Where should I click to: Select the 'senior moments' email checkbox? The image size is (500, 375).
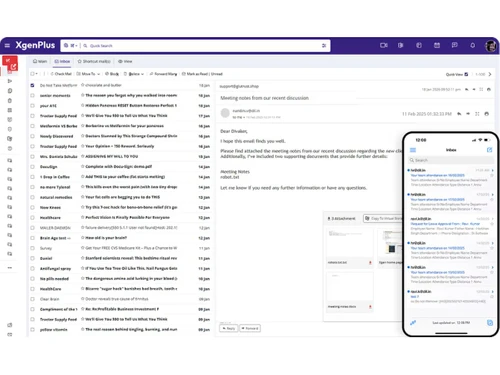point(32,96)
